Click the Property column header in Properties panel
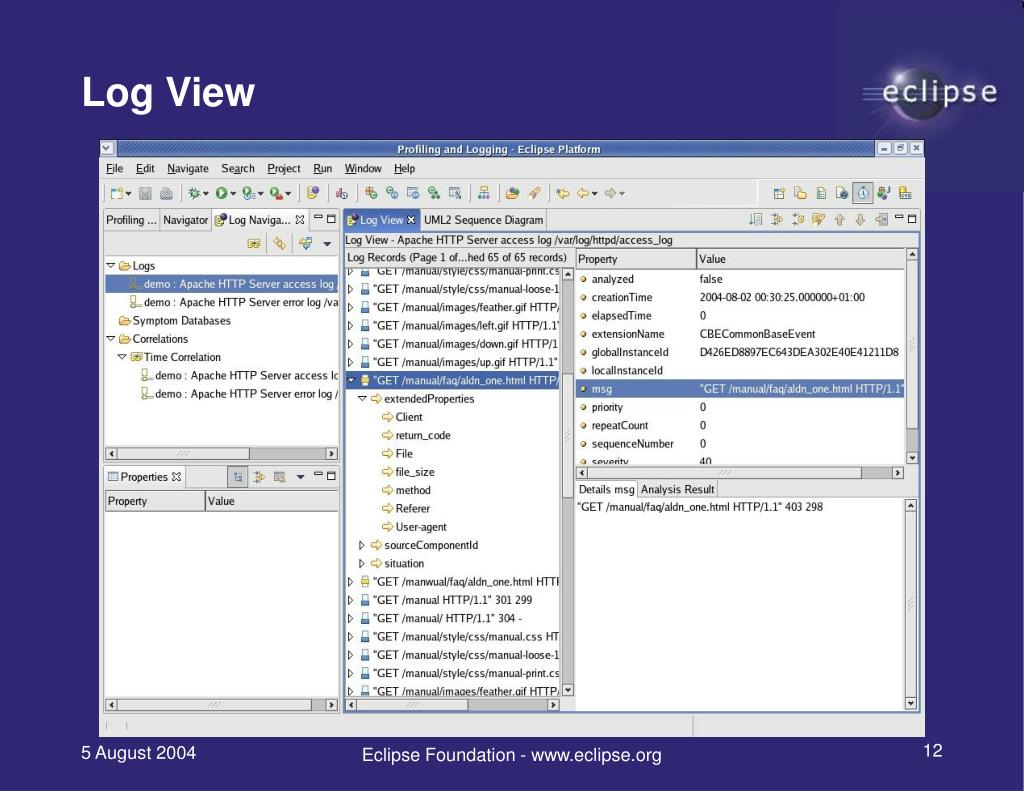The width and height of the screenshot is (1024, 791). click(155, 501)
